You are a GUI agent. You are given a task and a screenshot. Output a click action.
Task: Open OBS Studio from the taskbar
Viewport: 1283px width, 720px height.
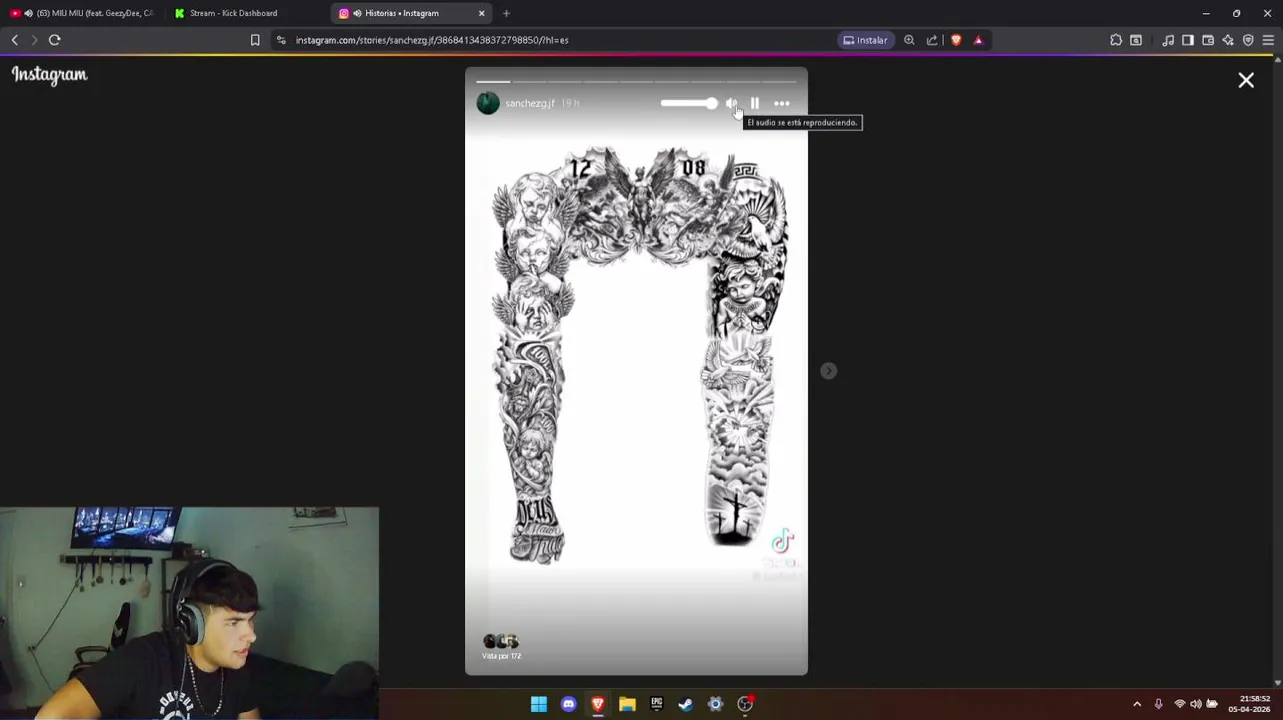(x=745, y=704)
